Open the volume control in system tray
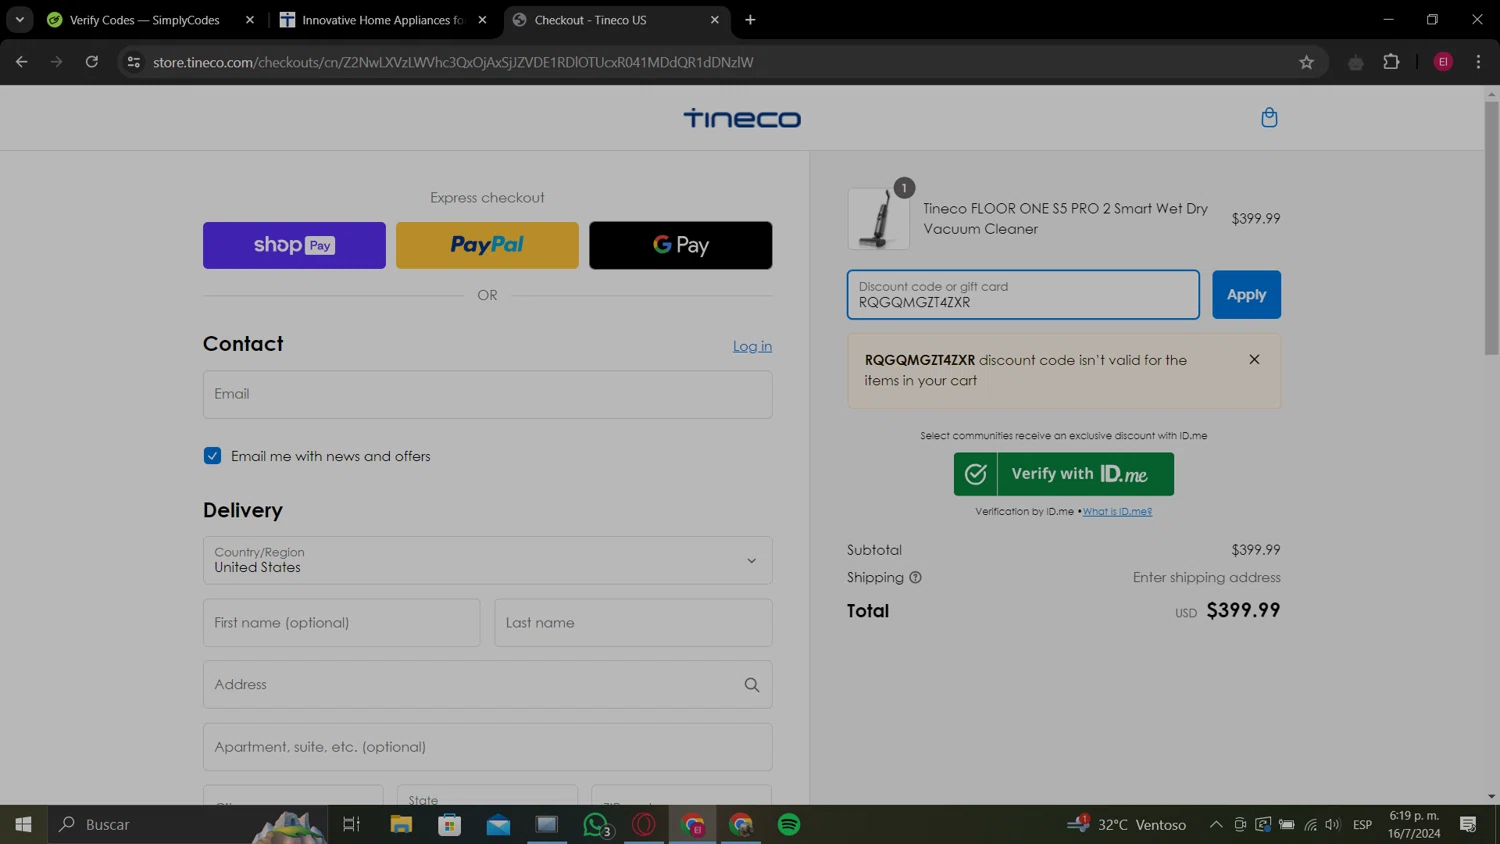Image resolution: width=1500 pixels, height=844 pixels. [x=1333, y=825]
